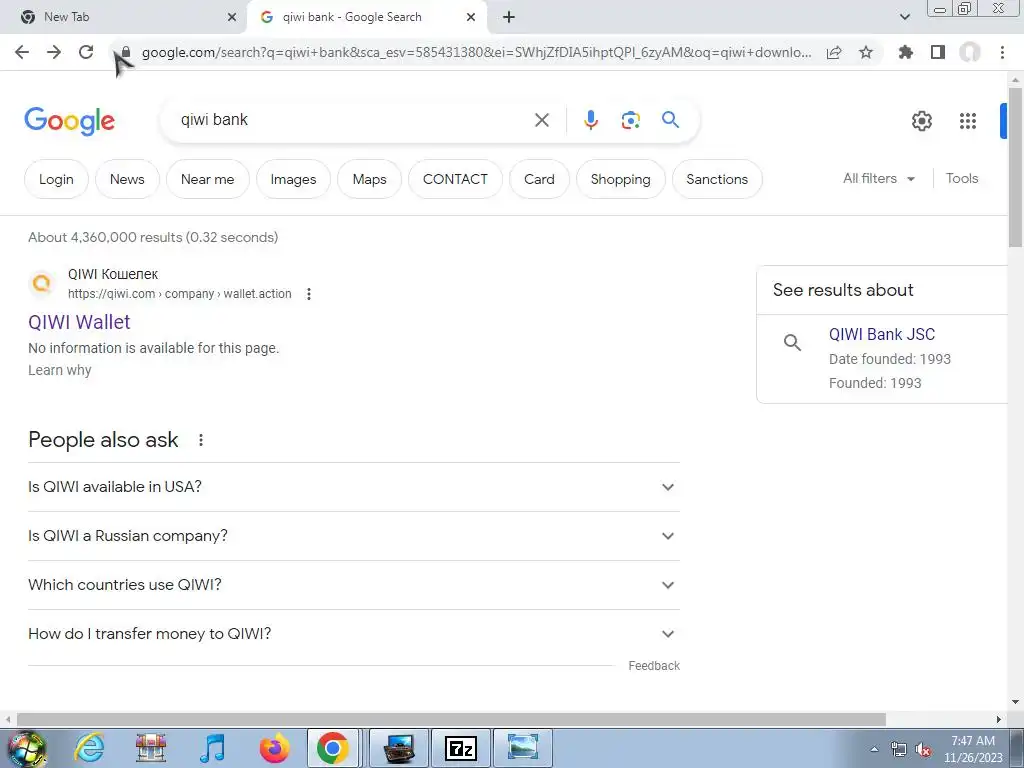The width and height of the screenshot is (1024, 768).
Task: Reload the page with the refresh icon
Action: point(86,52)
